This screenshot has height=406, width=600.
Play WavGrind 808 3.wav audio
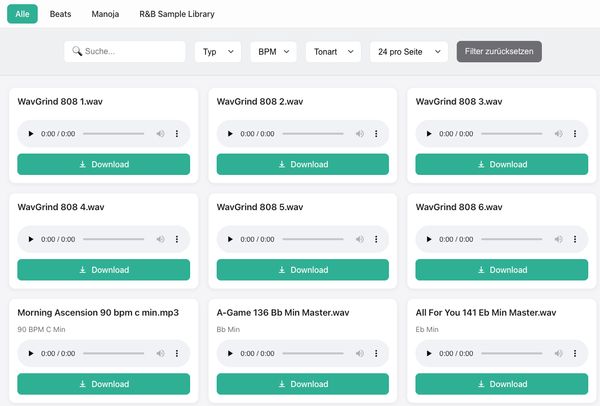tap(427, 133)
